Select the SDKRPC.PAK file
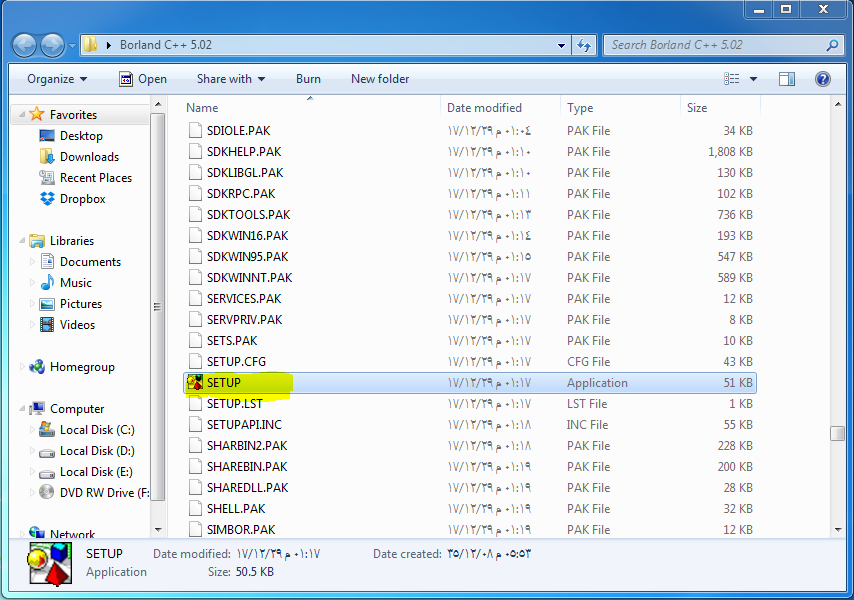Screen dimensions: 854x600 pyautogui.click(x=241, y=194)
